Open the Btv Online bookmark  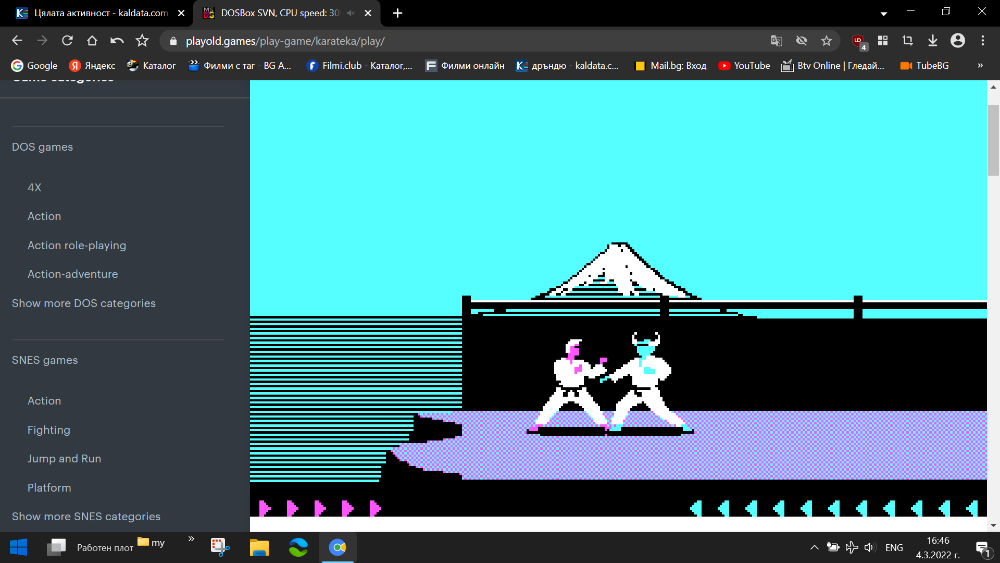[x=833, y=66]
